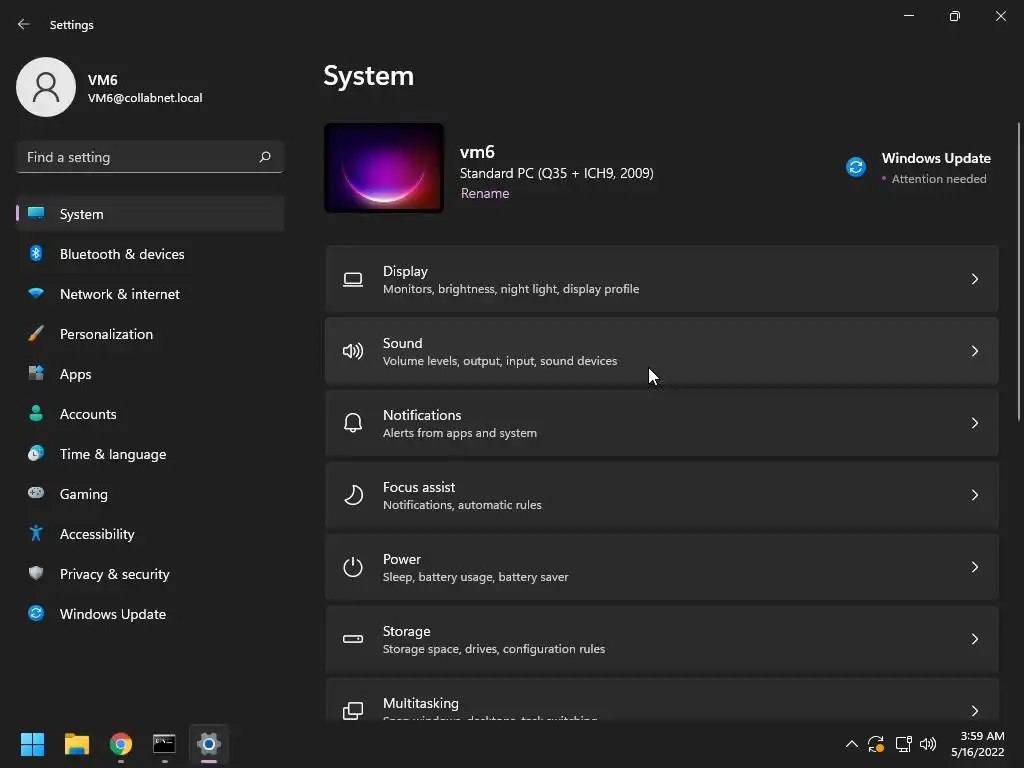The image size is (1024, 768).
Task: Click the Gaming controller icon
Action: click(x=36, y=493)
